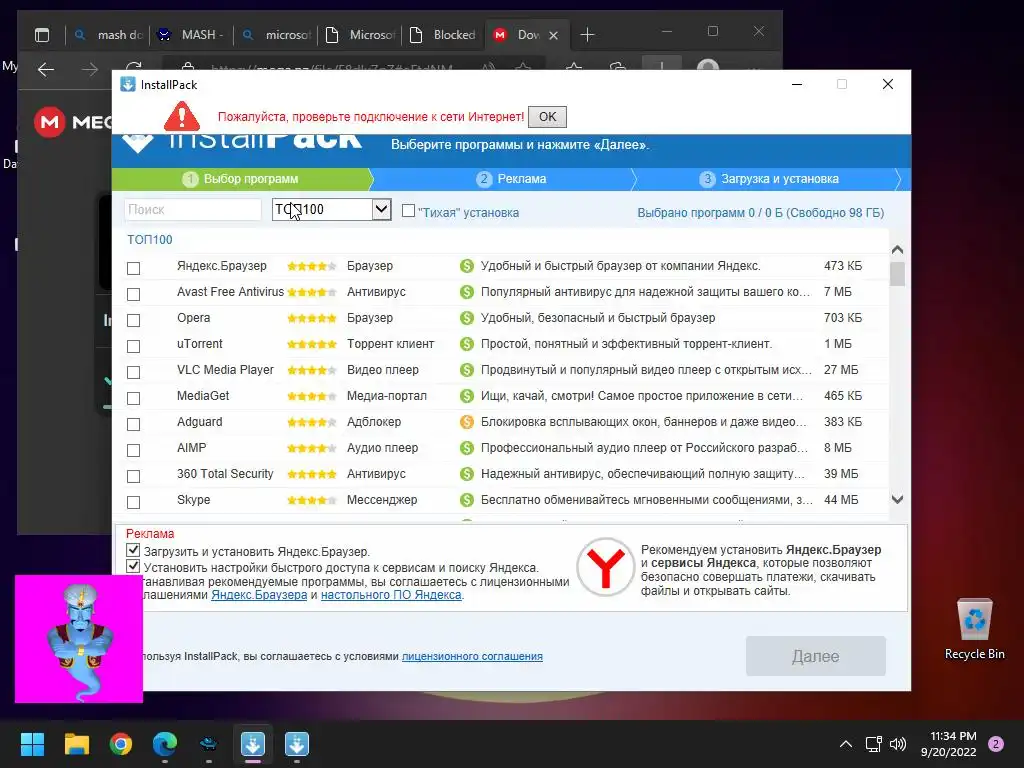Check the Skype checkbox

click(x=133, y=502)
